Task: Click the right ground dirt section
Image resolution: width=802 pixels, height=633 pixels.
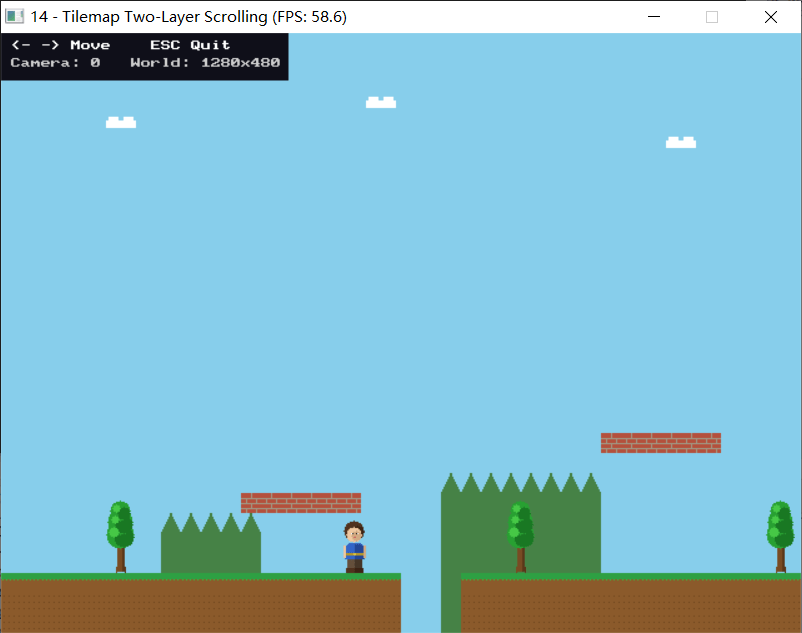Action: (630, 606)
